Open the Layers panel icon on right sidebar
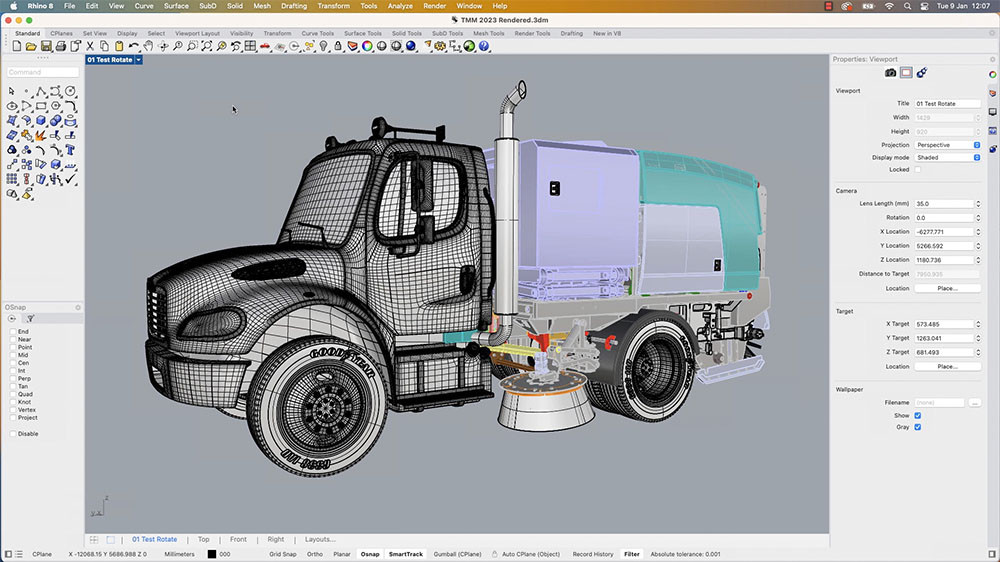1000x562 pixels. coord(992,93)
